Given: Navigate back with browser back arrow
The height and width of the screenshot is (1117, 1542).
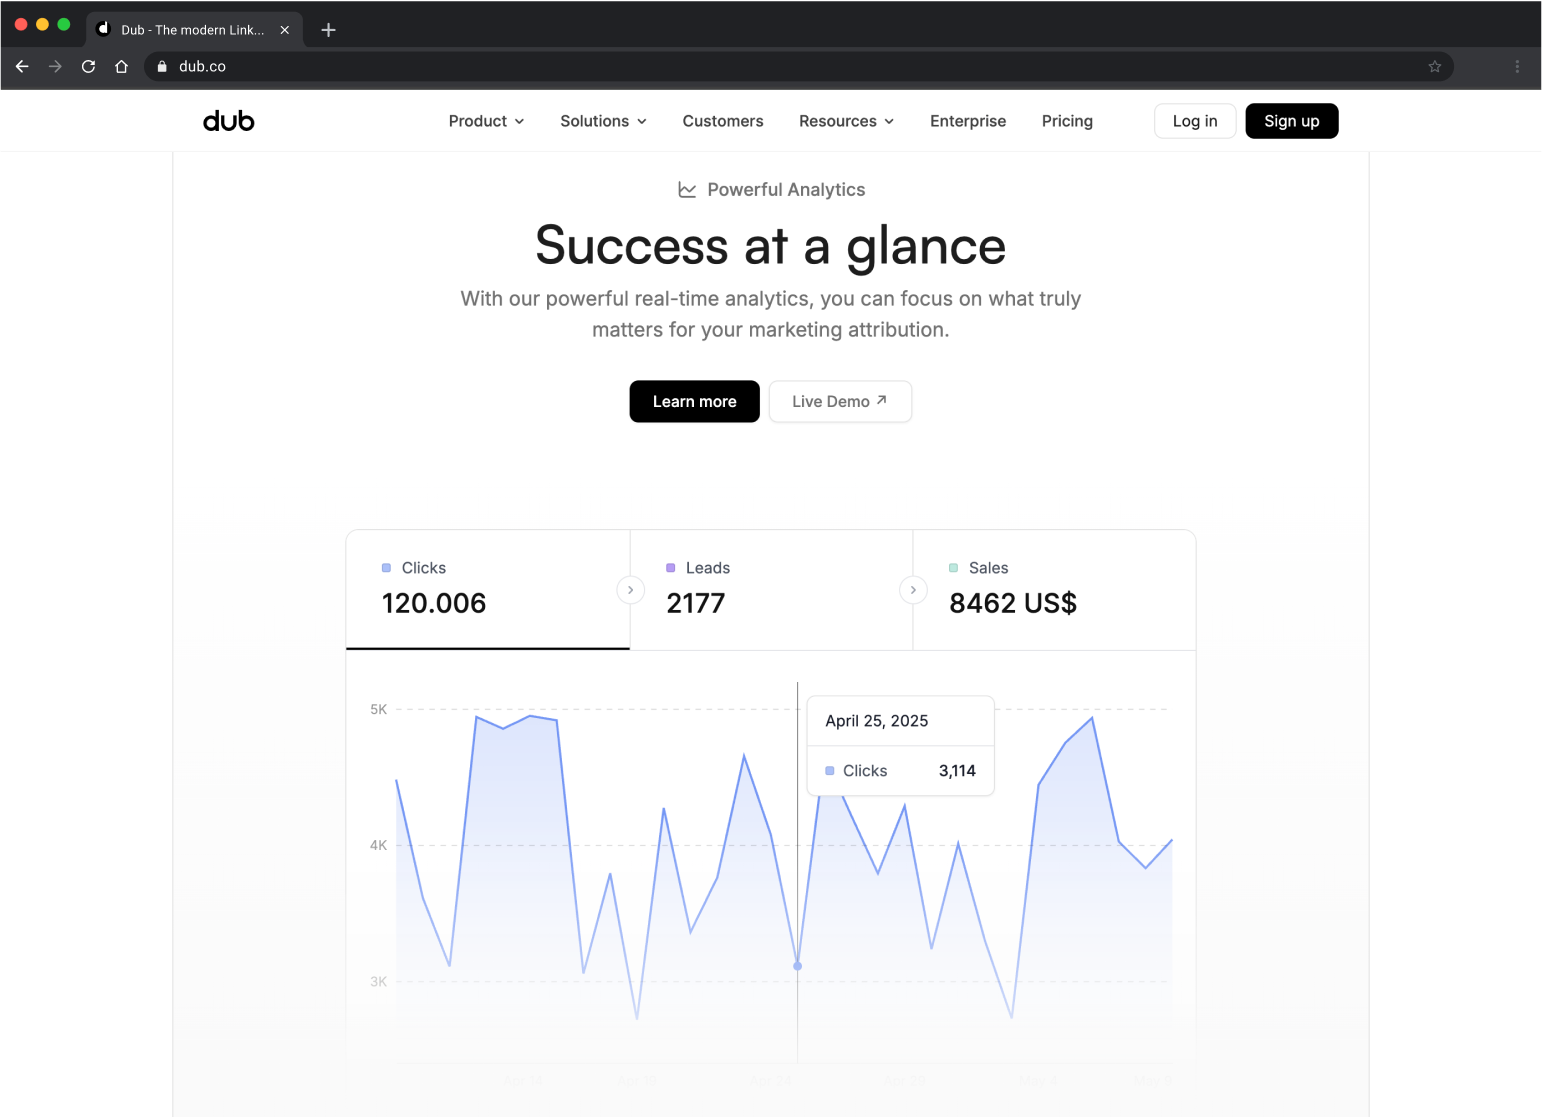Looking at the screenshot, I should coord(22,66).
